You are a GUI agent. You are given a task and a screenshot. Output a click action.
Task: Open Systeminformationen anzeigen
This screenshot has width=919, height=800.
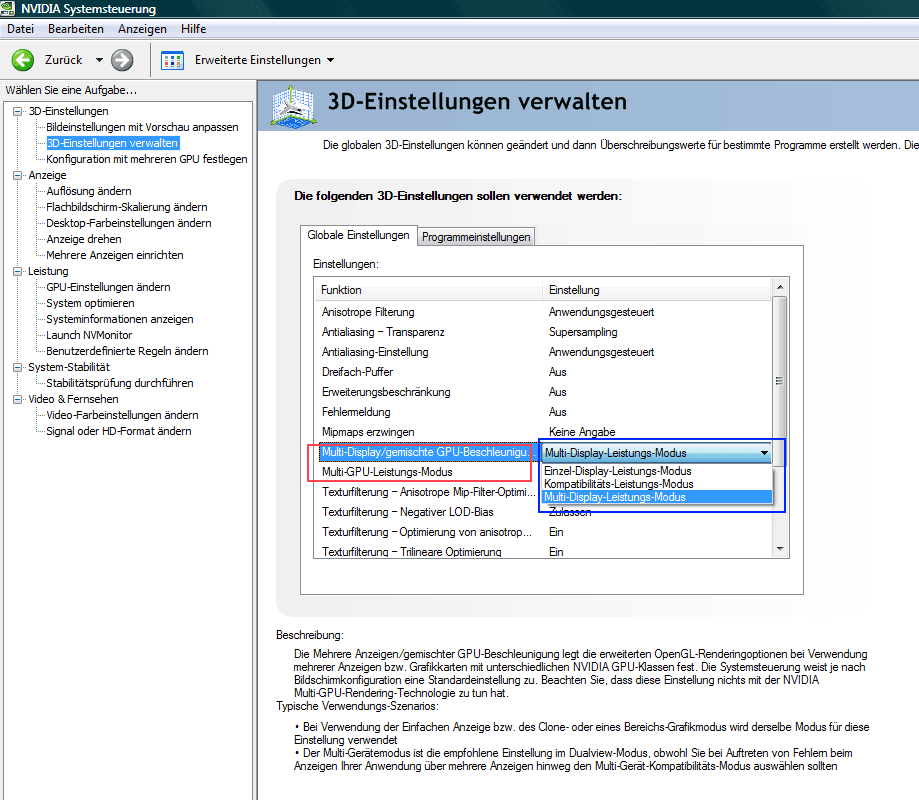click(x=120, y=319)
